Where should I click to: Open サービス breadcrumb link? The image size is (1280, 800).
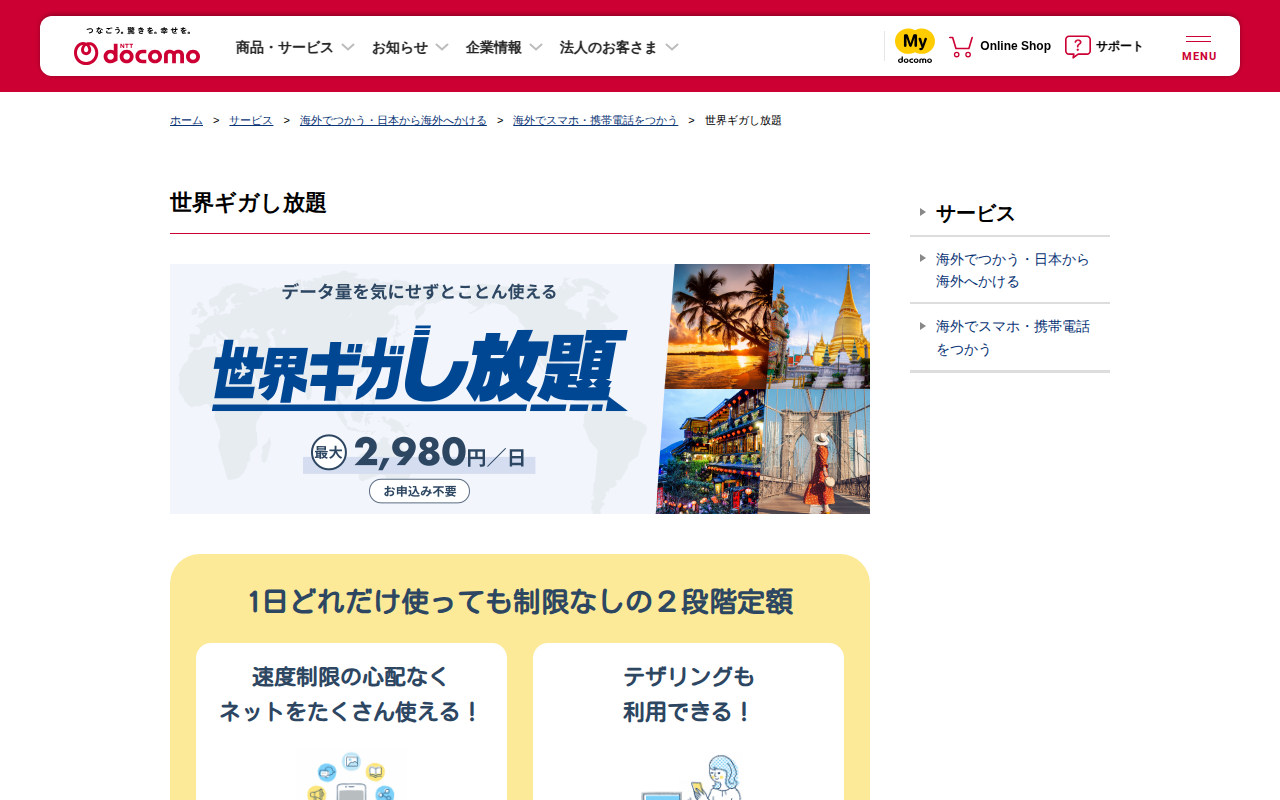(x=251, y=120)
